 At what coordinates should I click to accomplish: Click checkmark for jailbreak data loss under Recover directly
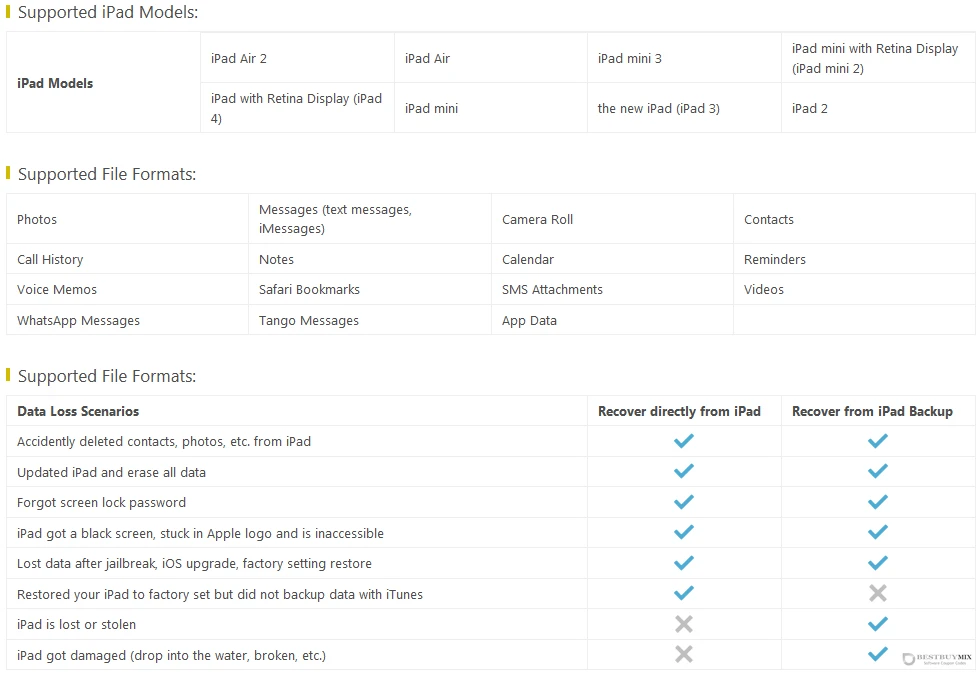684,562
